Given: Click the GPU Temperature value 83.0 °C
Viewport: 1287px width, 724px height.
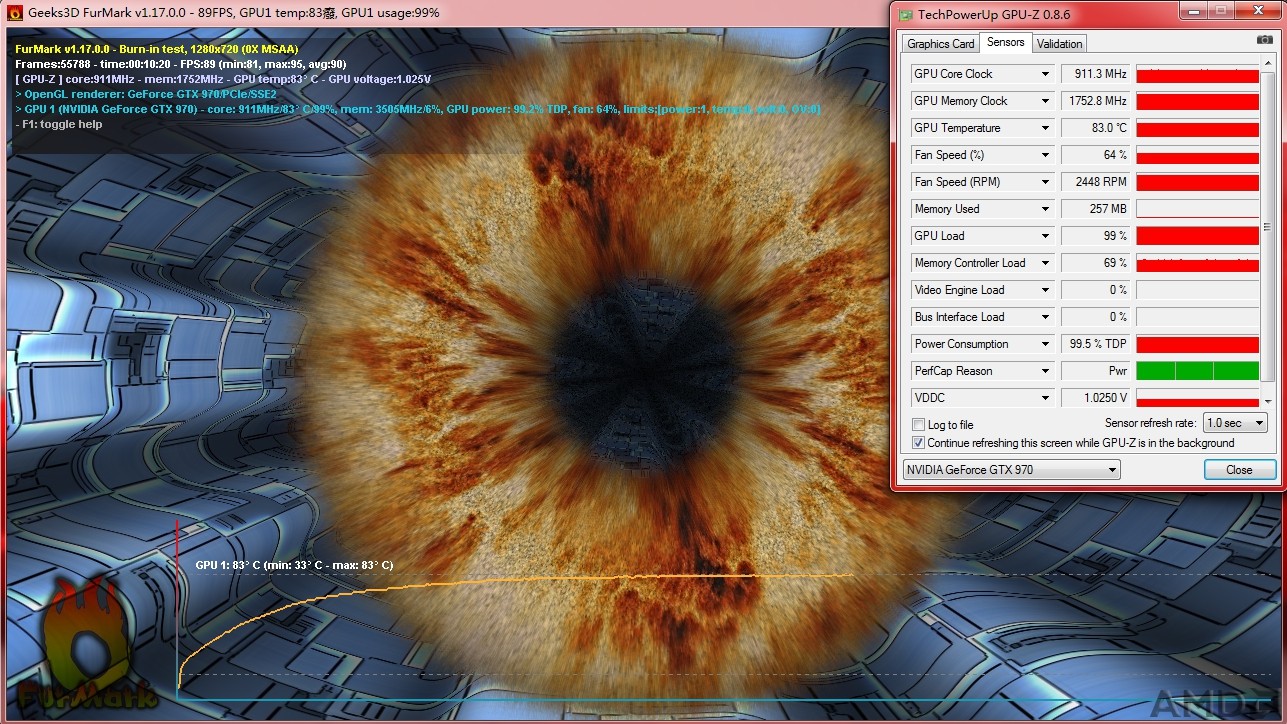Looking at the screenshot, I should [1095, 128].
